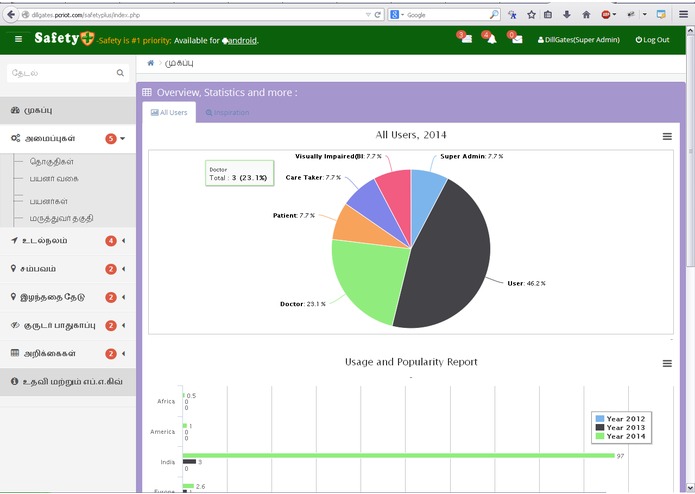Screen dimensions: 695x494
Task: Click the red Adblock stop-sign icon
Action: click(x=605, y=15)
